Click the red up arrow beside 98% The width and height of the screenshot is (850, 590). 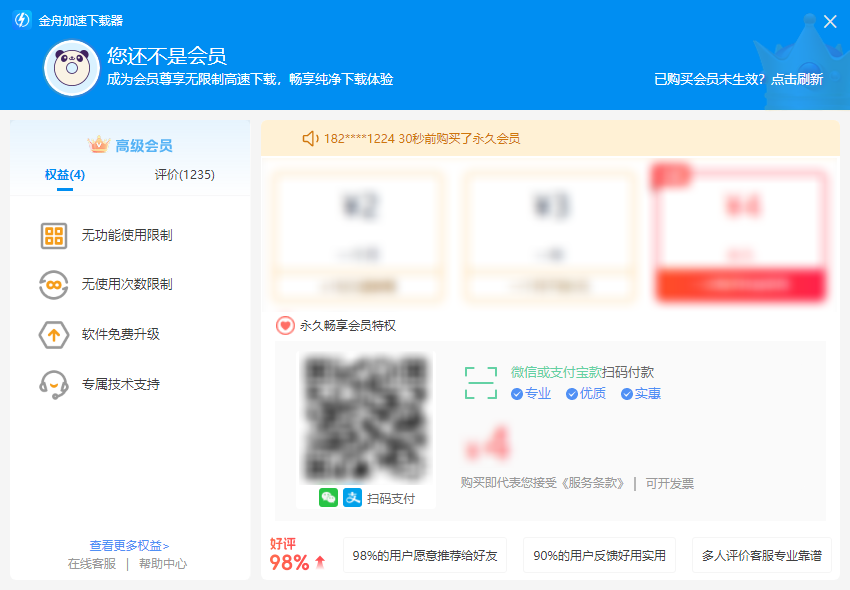pos(320,562)
